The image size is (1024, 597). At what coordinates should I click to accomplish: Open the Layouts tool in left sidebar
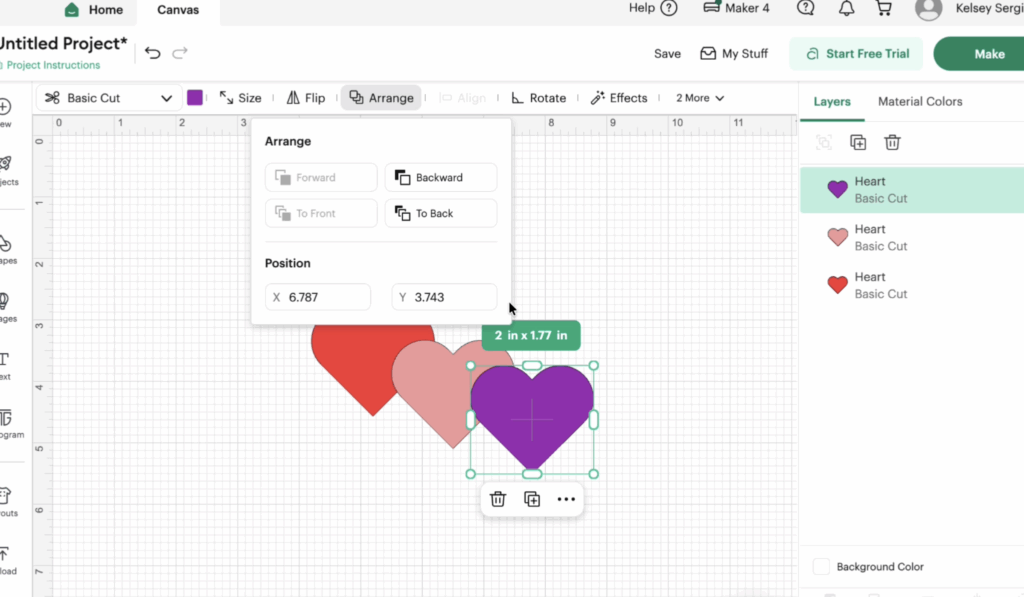[5, 502]
